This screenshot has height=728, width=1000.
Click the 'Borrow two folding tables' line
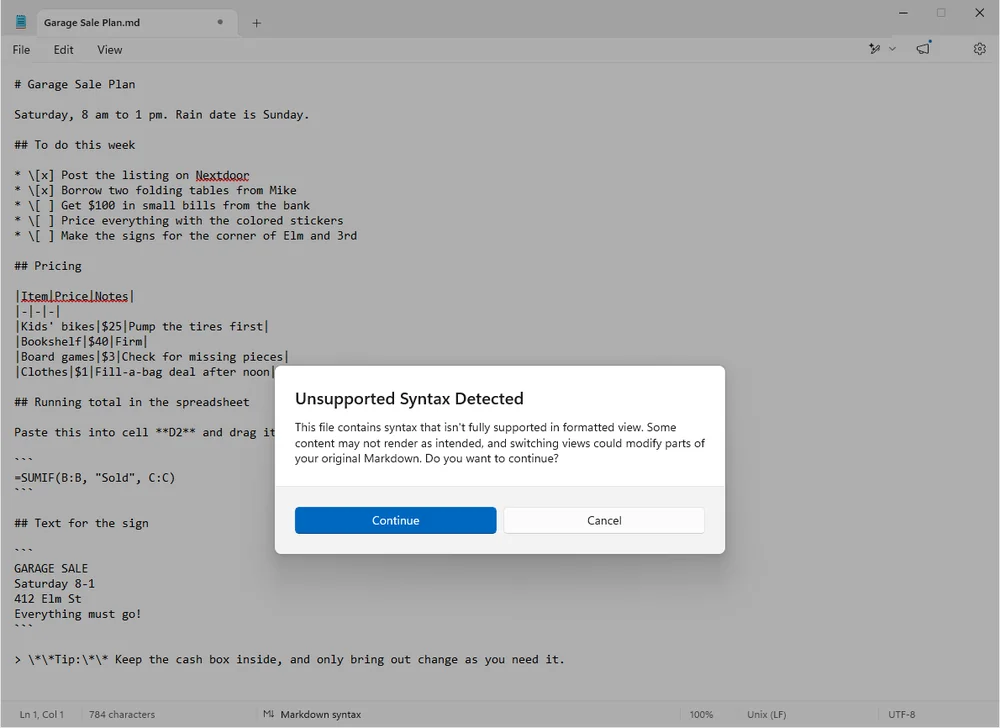point(155,191)
